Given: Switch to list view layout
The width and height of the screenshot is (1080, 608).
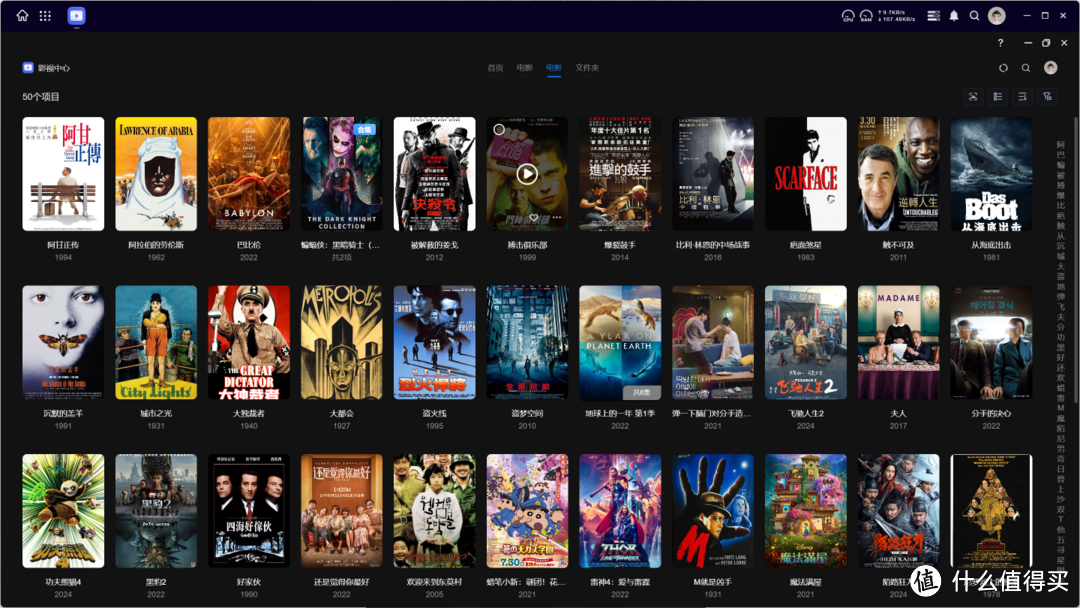Looking at the screenshot, I should (x=997, y=97).
